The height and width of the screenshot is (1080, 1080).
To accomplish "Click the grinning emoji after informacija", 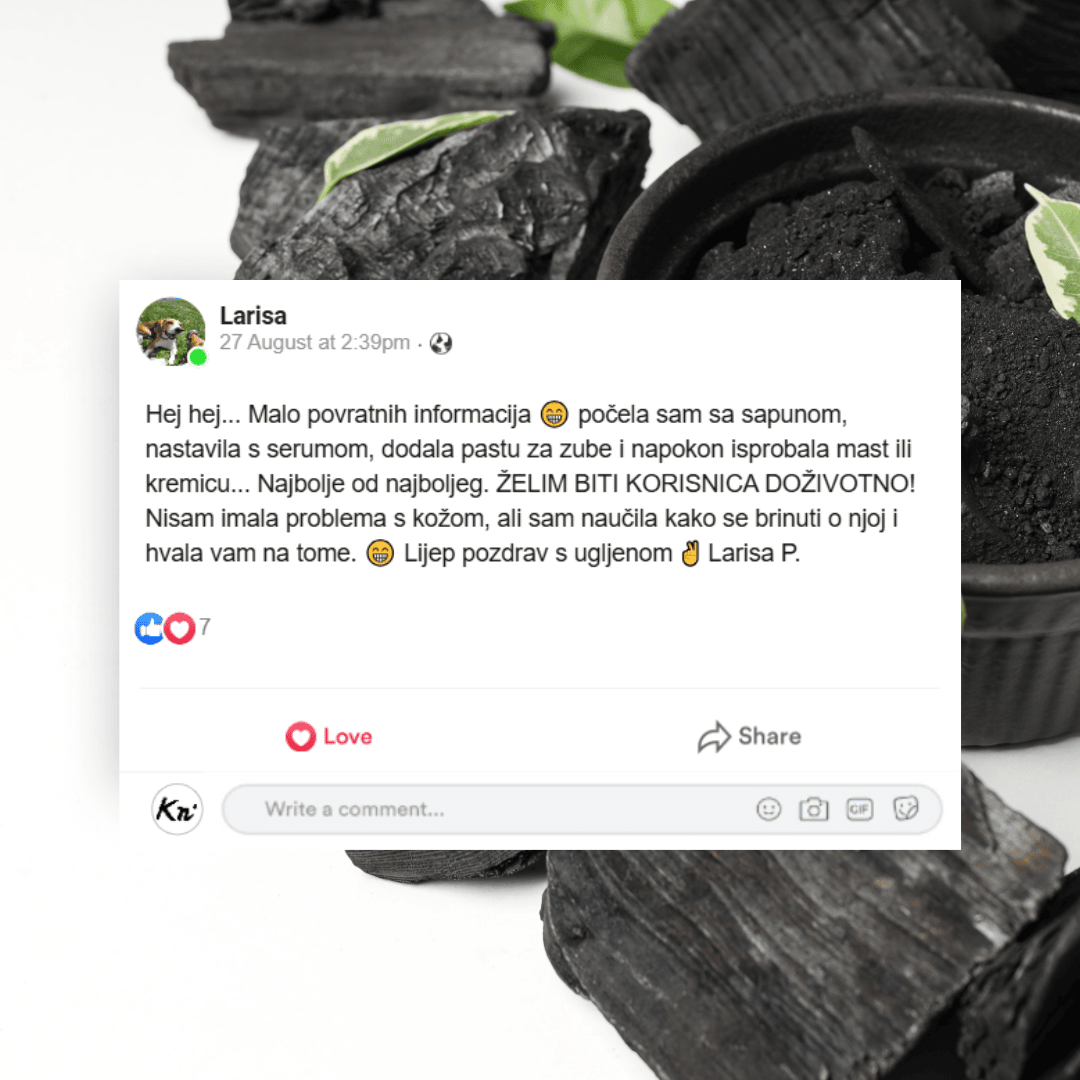I will pyautogui.click(x=554, y=415).
